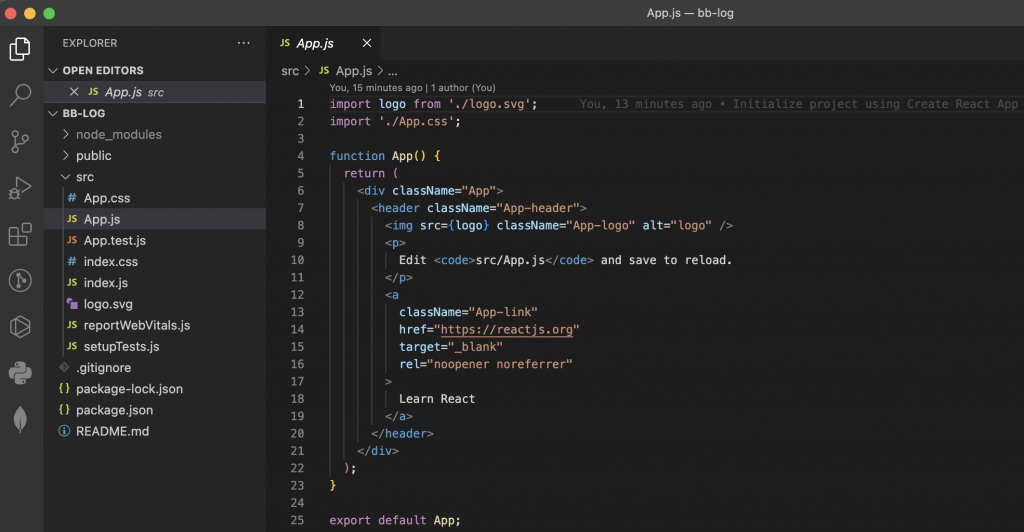Open the Extensions view

tap(20, 234)
